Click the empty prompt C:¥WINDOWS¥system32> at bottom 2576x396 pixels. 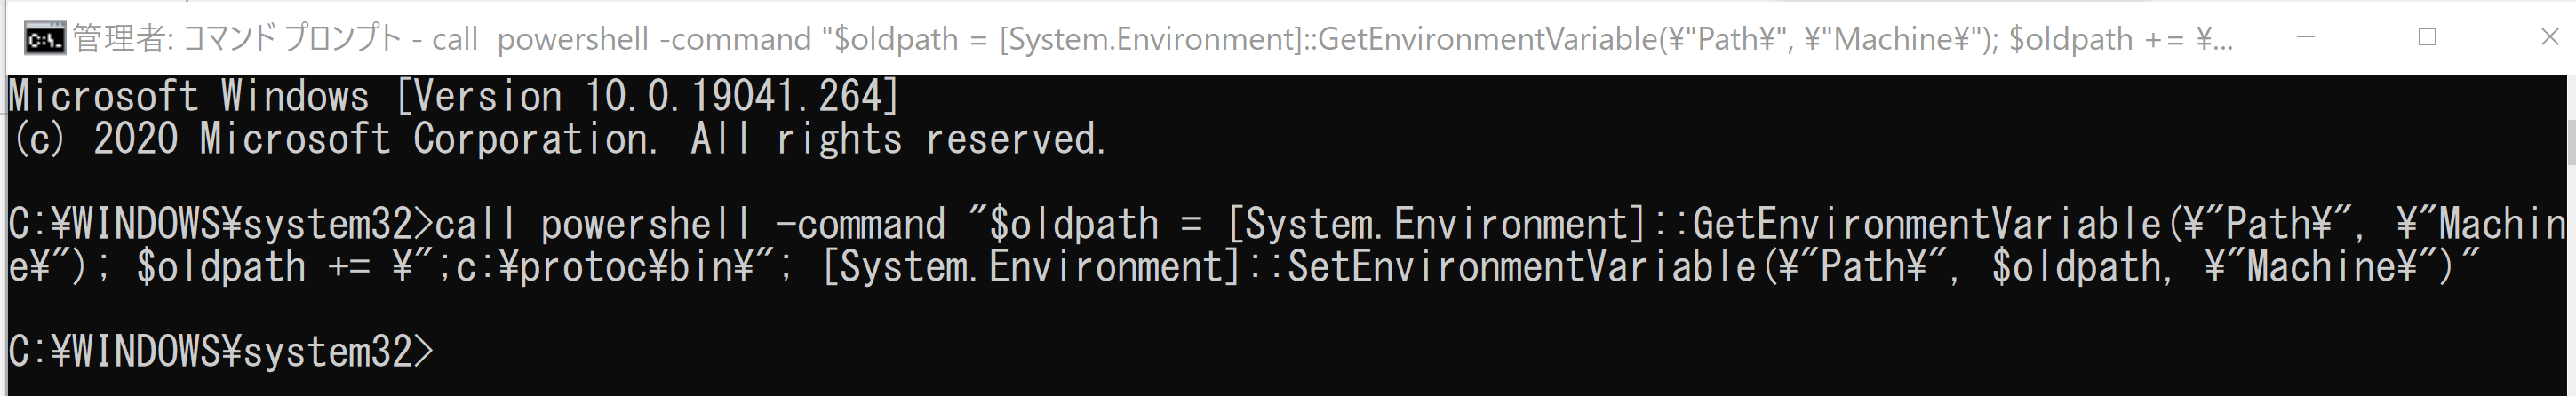221,352
